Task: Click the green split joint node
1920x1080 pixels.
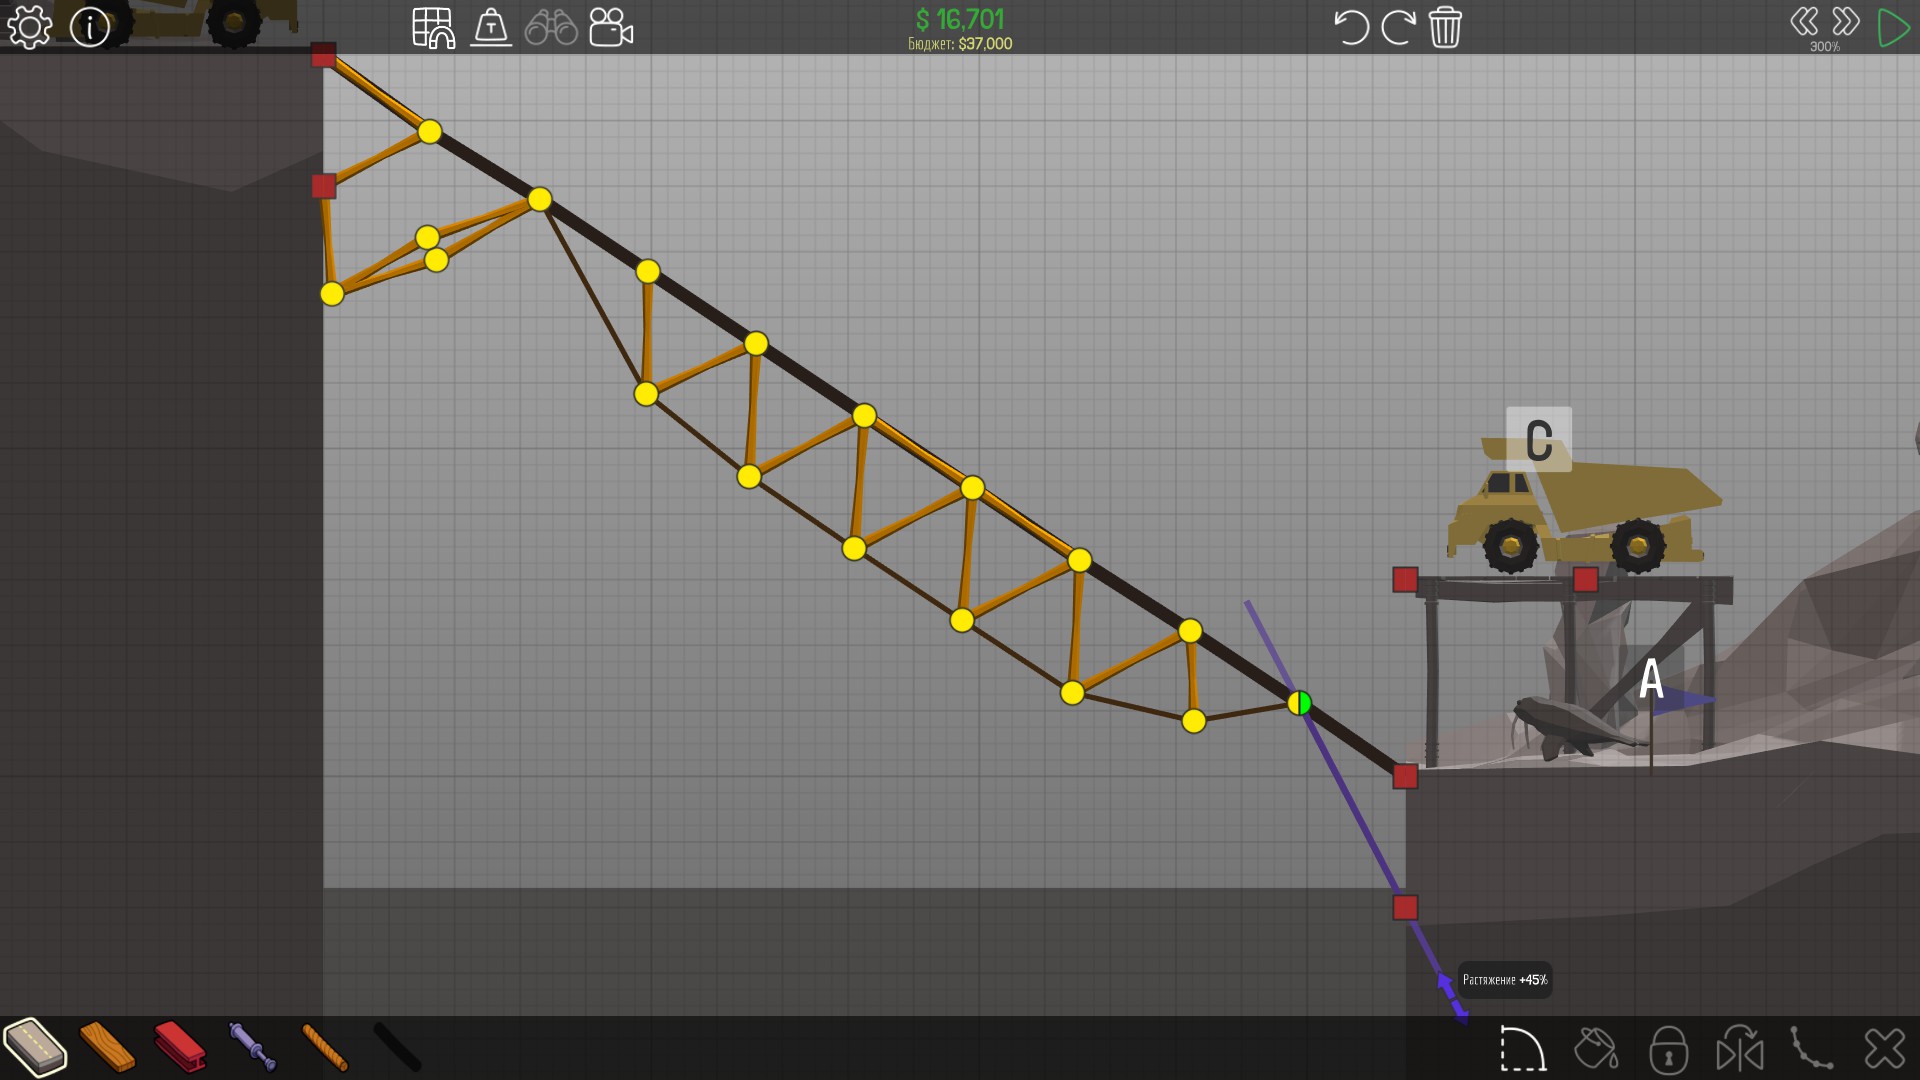Action: 1299,703
